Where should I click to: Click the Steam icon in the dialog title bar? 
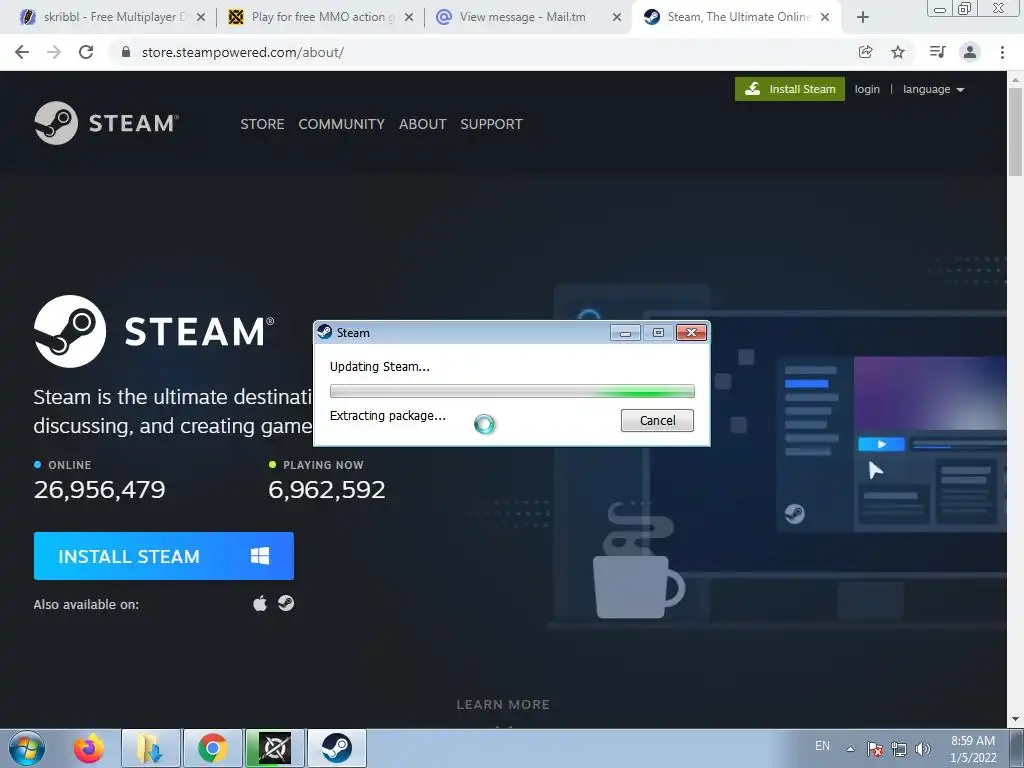pyautogui.click(x=325, y=332)
